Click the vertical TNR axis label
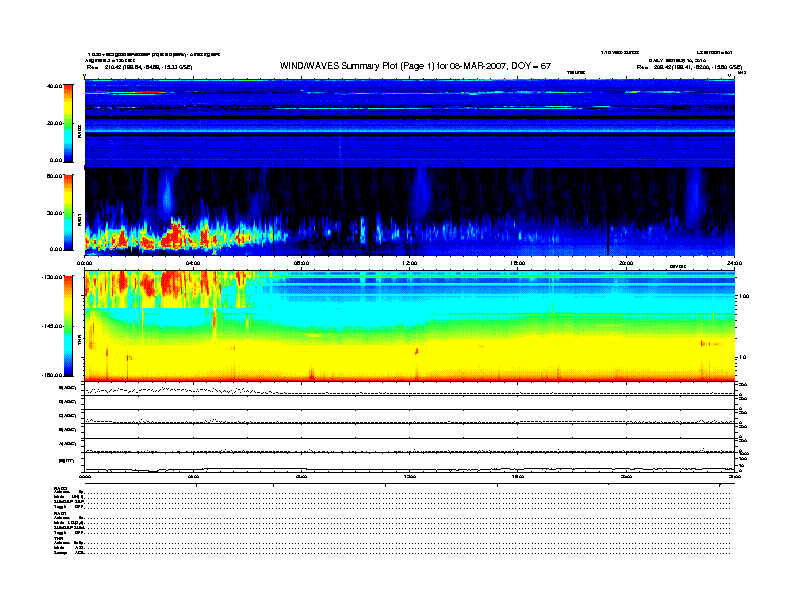Viewport: 792px width, 612px height. pos(79,342)
